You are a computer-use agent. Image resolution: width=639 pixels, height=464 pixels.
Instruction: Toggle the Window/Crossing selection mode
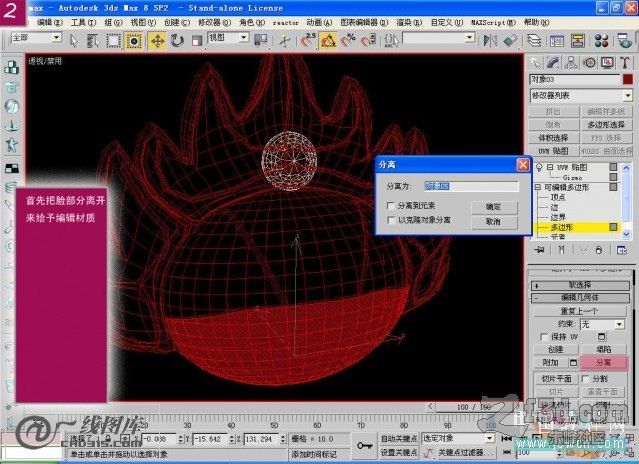pos(134,40)
